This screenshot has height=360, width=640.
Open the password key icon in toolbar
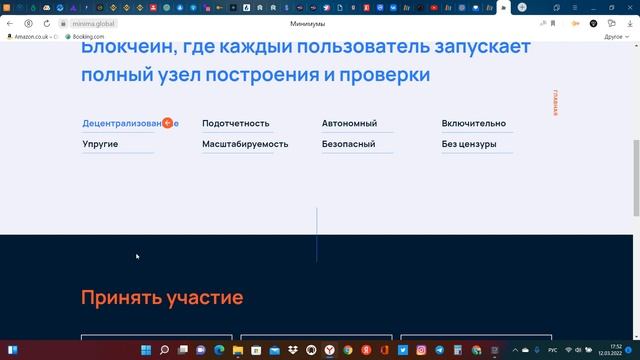pos(575,24)
